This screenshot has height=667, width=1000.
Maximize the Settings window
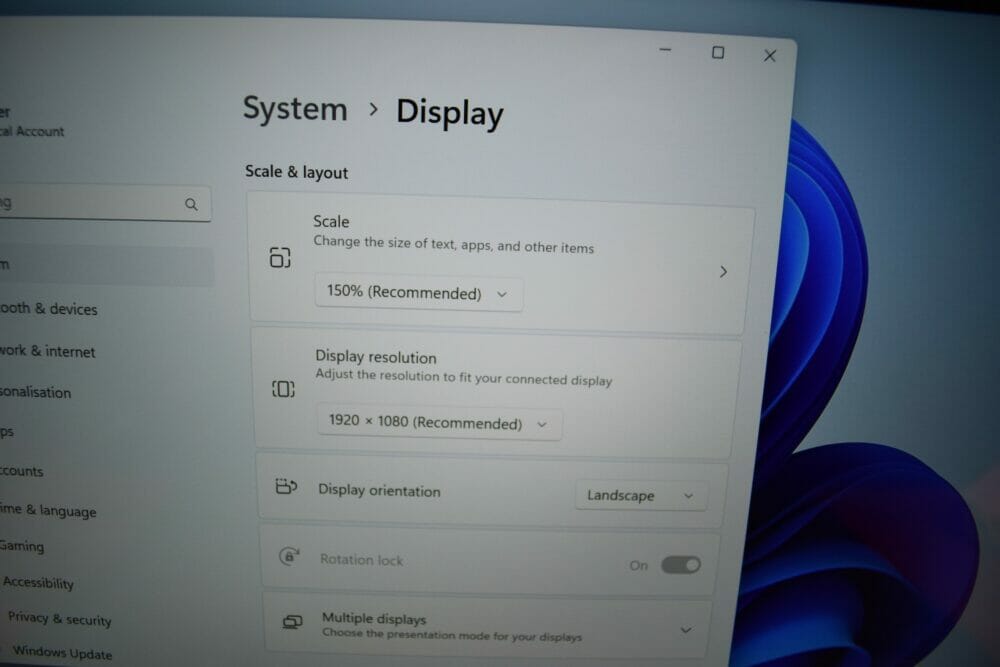717,52
